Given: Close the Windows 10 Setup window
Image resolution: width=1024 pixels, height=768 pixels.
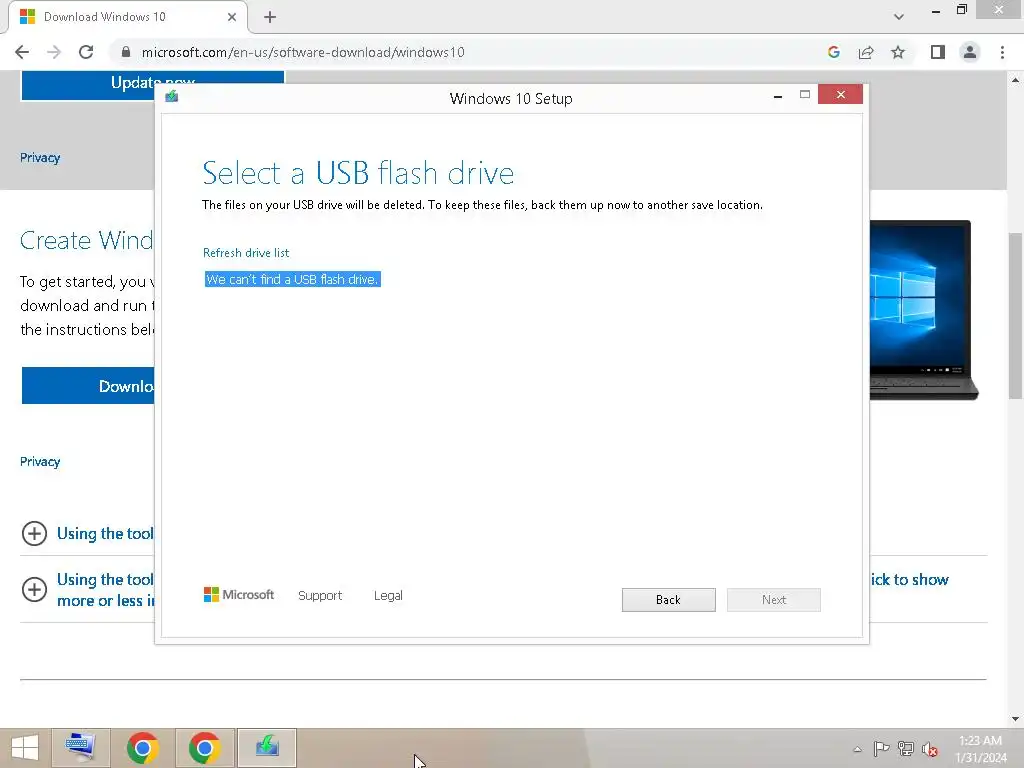Looking at the screenshot, I should tap(840, 95).
